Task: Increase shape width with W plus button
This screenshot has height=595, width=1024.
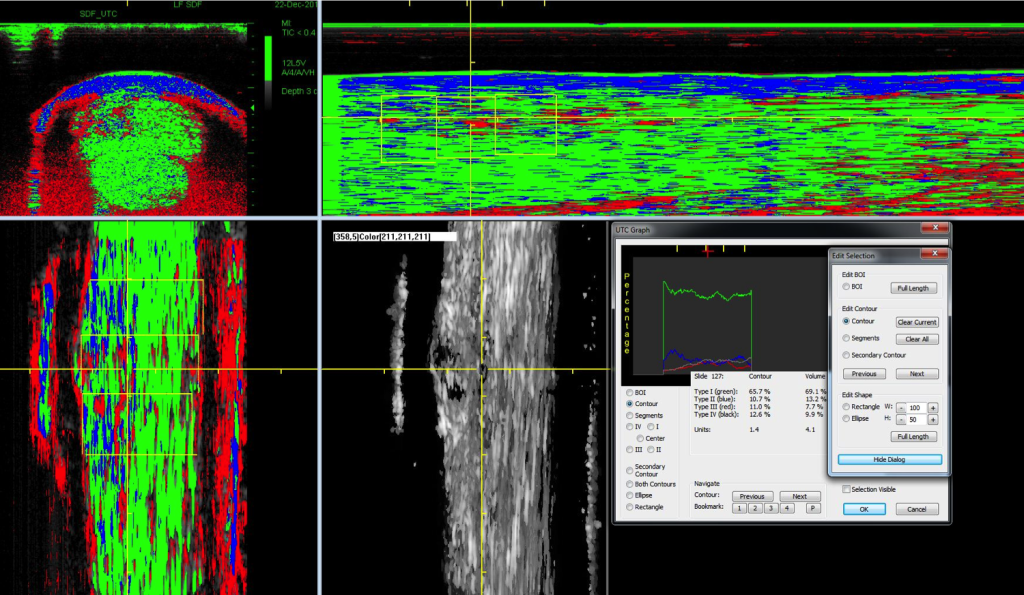Action: click(x=933, y=407)
